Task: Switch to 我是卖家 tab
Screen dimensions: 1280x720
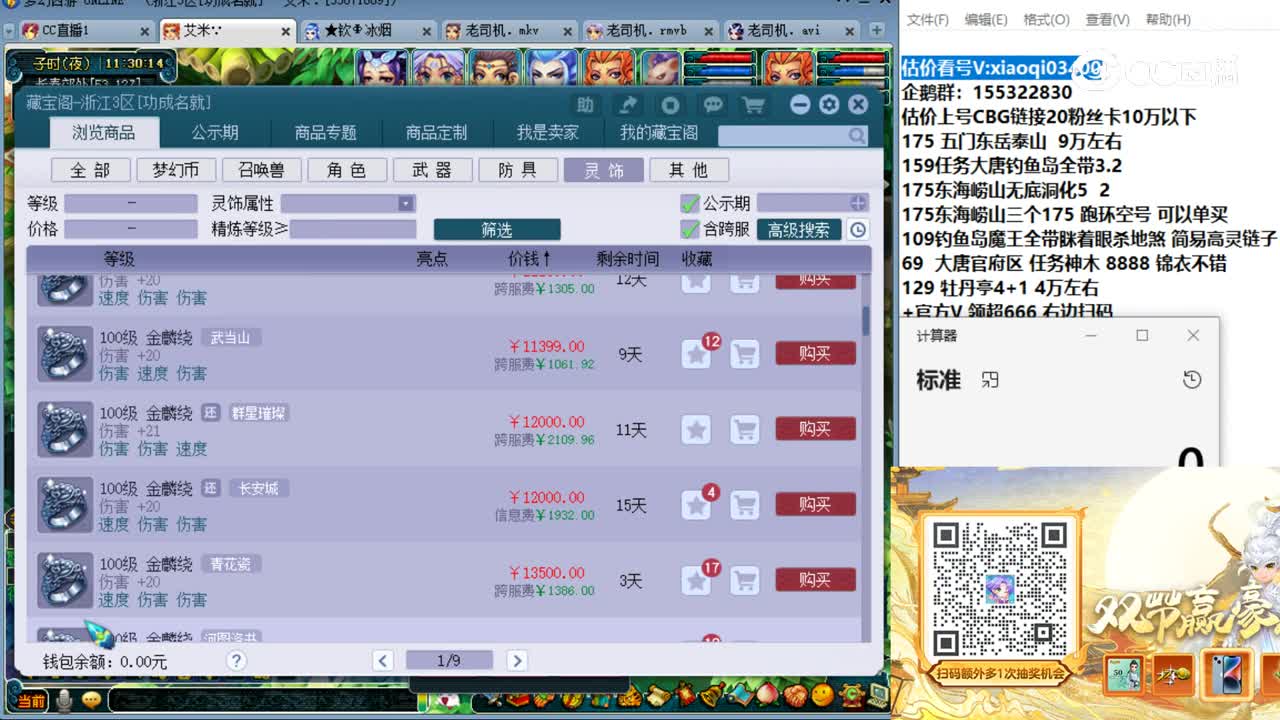Action: [x=547, y=133]
